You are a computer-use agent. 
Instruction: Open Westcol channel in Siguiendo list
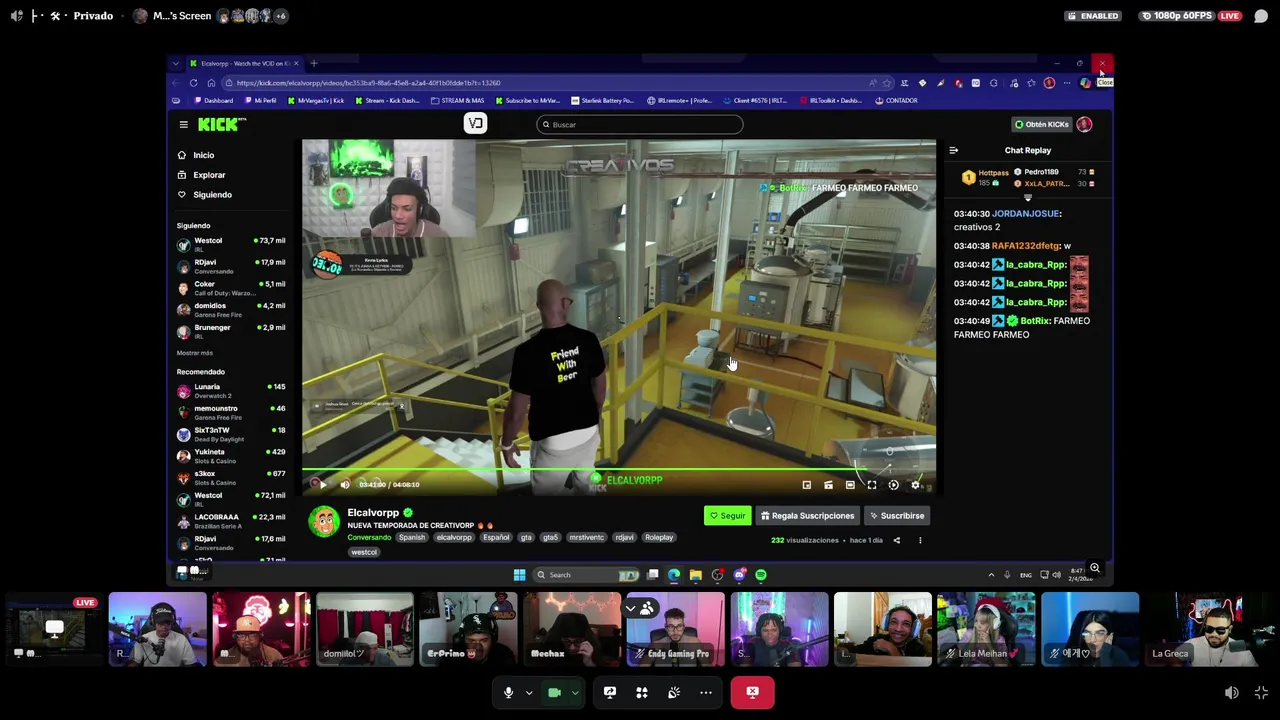(231, 244)
